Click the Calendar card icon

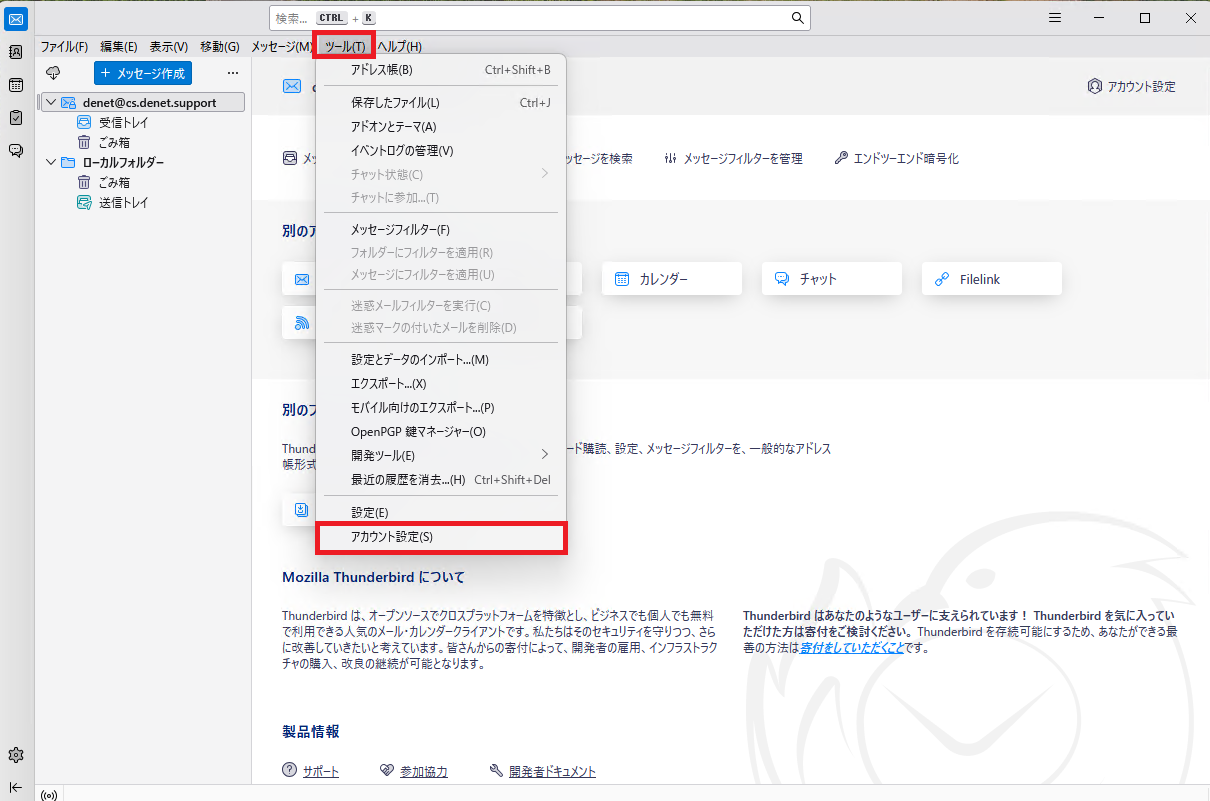tap(622, 279)
